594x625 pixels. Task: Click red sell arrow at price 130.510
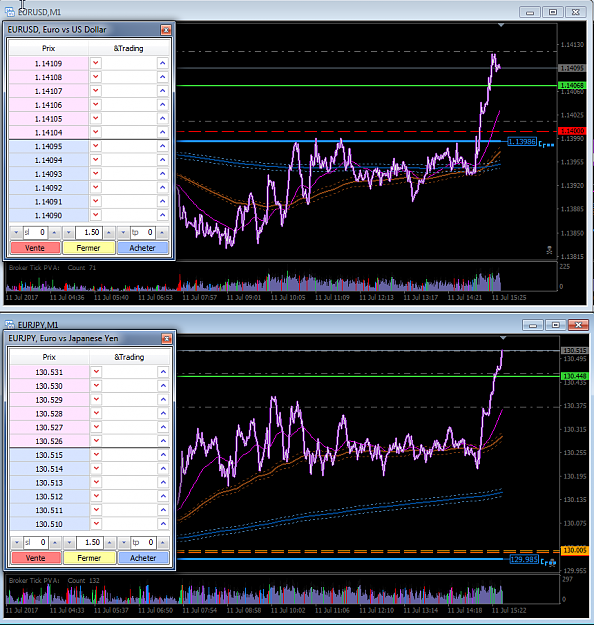(96, 524)
